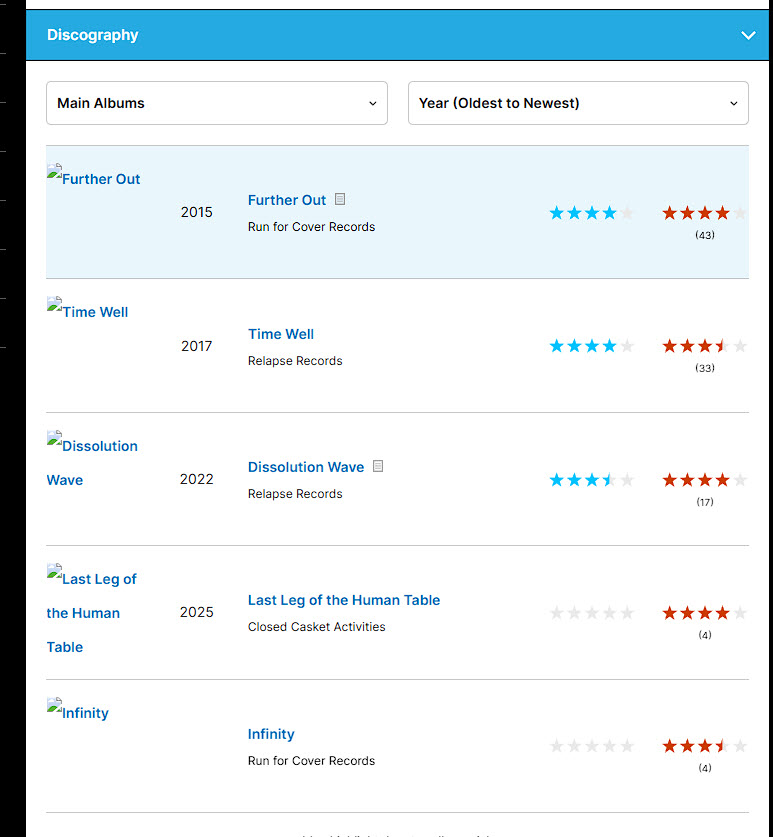Collapse the Discography section chevron
This screenshot has height=837, width=773.
pyautogui.click(x=748, y=35)
